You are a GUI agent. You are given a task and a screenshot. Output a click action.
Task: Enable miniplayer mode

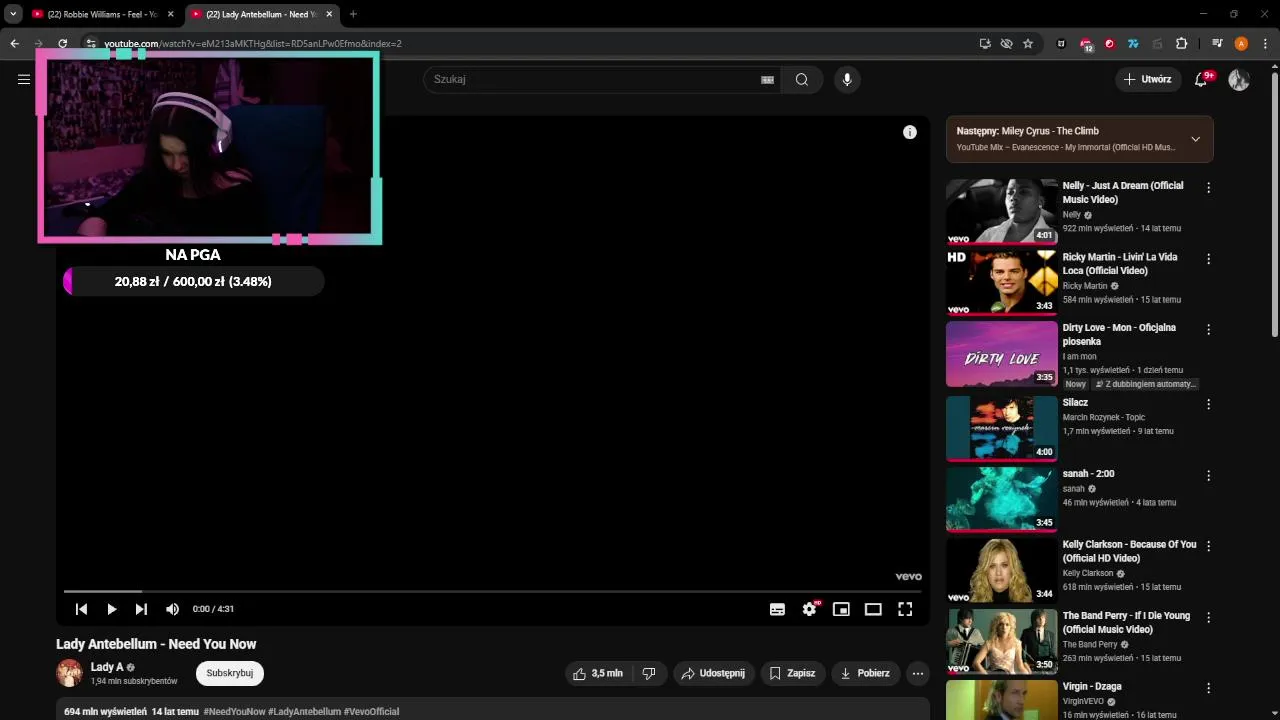pyautogui.click(x=841, y=609)
